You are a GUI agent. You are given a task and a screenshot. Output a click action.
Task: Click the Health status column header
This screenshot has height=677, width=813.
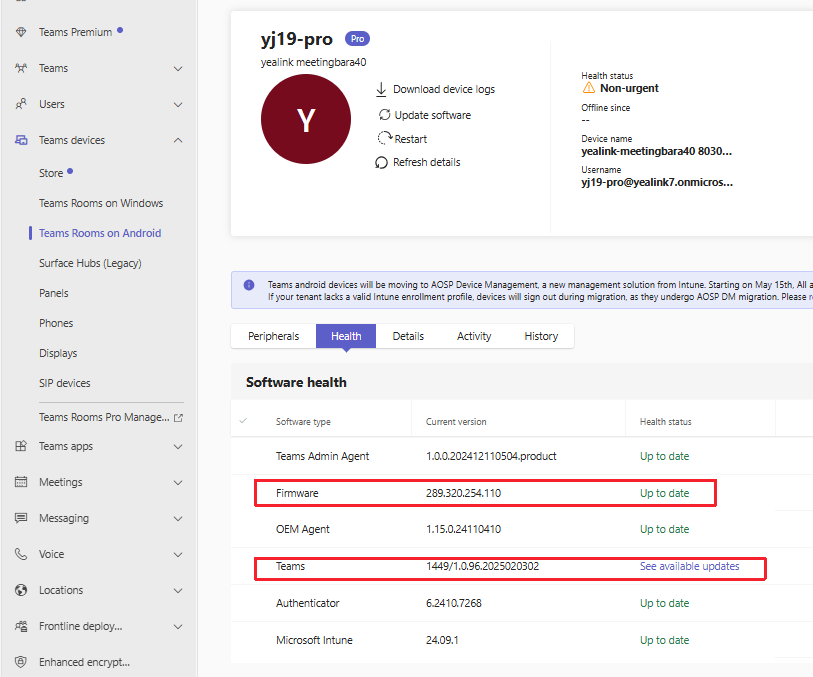tap(666, 422)
